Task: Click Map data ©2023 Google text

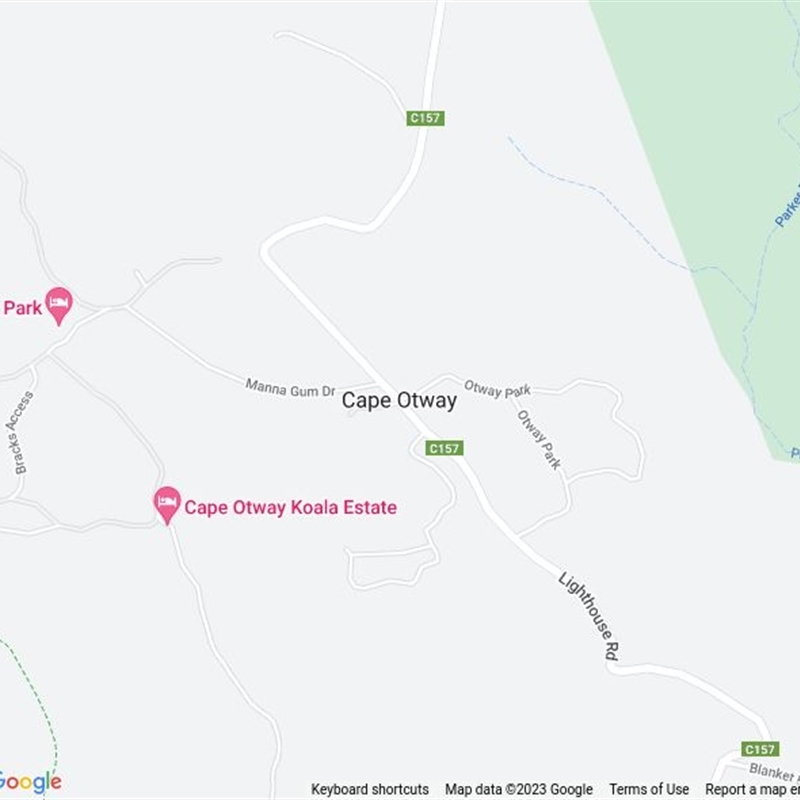Action: [519, 789]
